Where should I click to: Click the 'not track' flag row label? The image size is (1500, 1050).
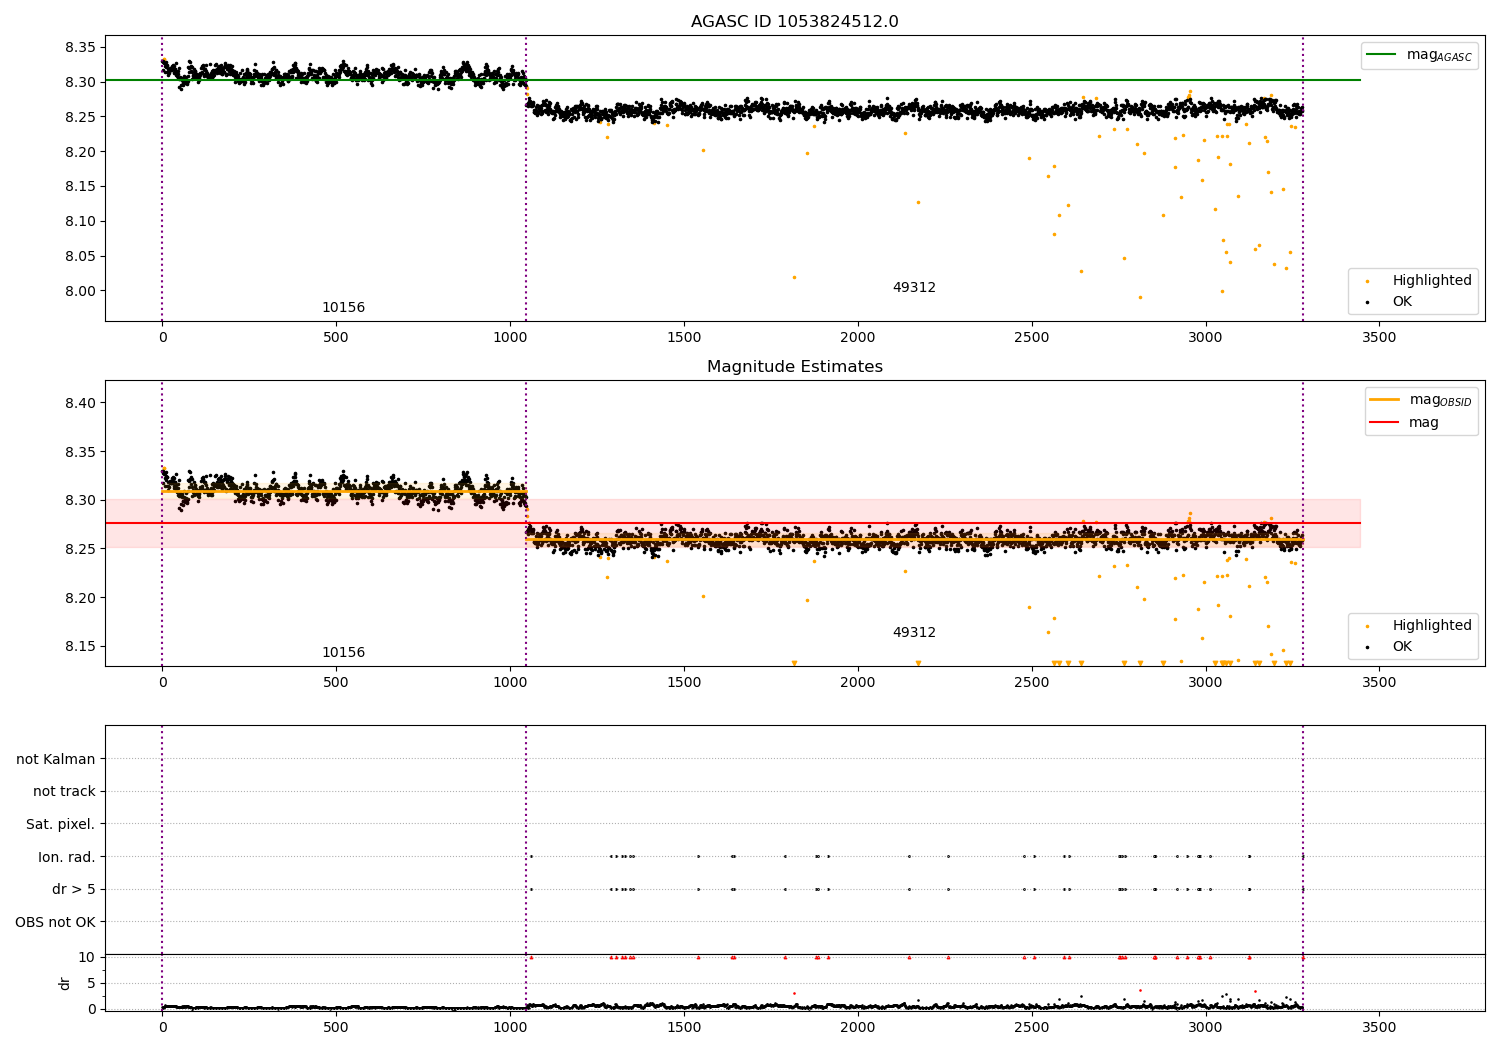point(64,791)
